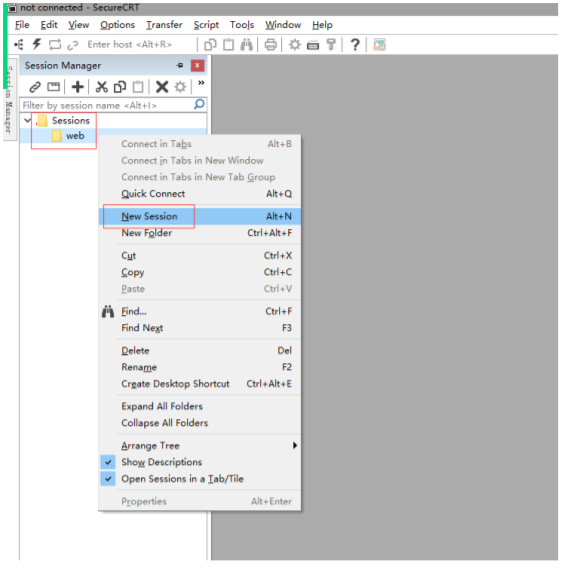
Task: Click the Public Key Assistant key icon
Action: (x=331, y=45)
